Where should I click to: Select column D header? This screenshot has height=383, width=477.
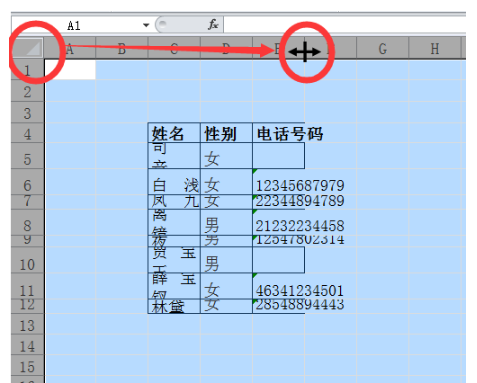point(226,49)
